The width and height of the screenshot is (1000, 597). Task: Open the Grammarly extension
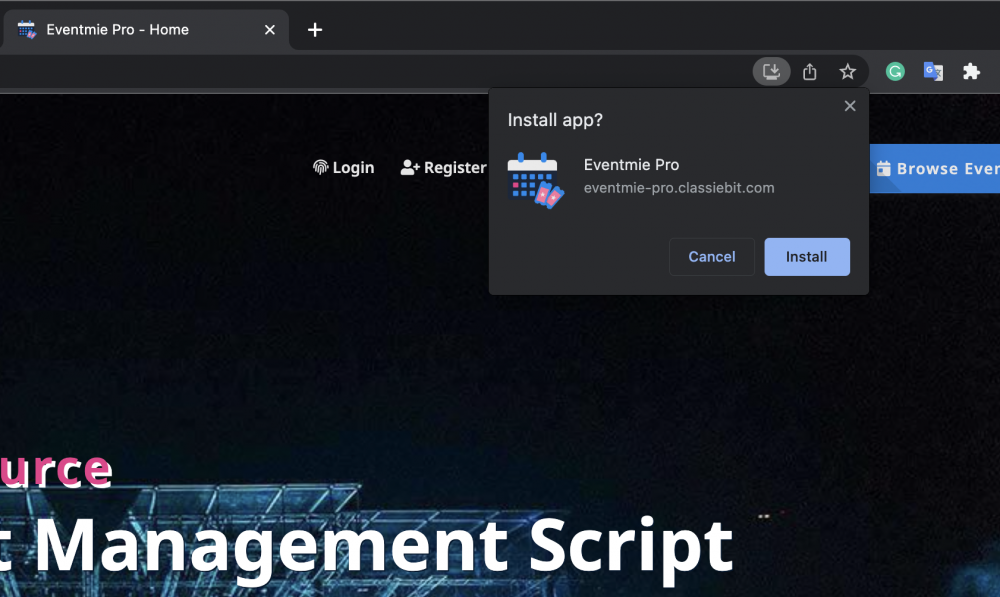click(x=895, y=71)
